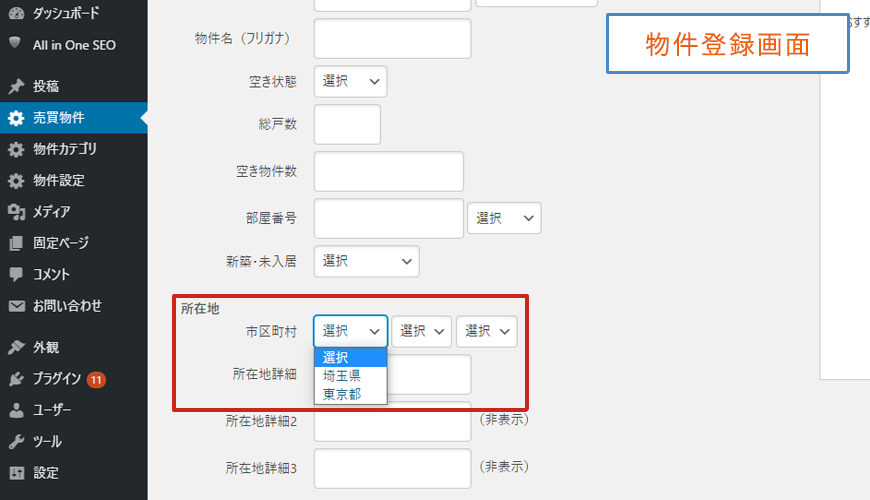The width and height of the screenshot is (870, 500).
Task: Click the pushpin icon for 投稿
Action: 15,86
